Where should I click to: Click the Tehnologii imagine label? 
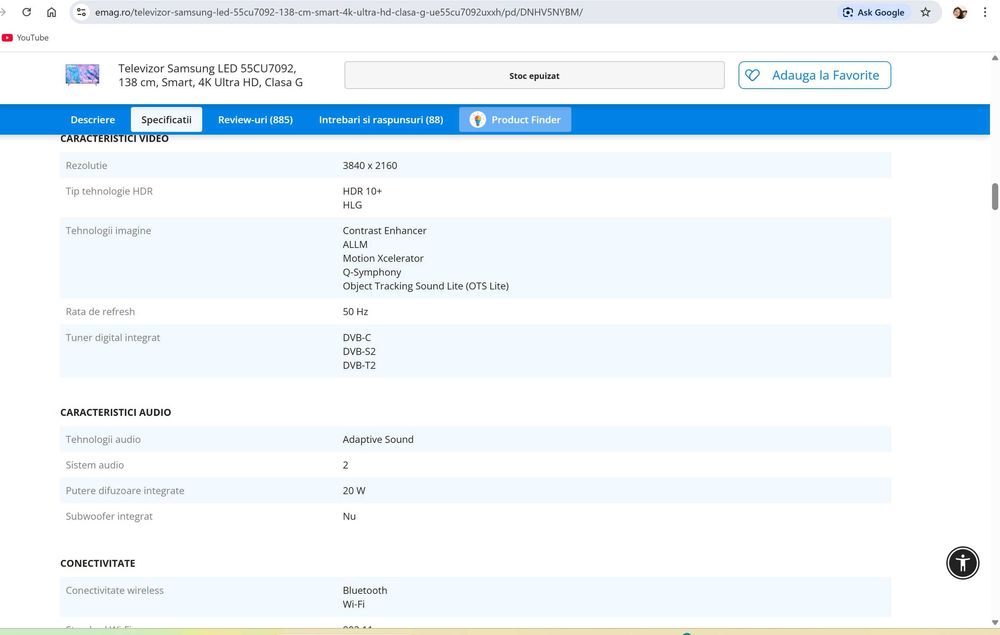108,230
